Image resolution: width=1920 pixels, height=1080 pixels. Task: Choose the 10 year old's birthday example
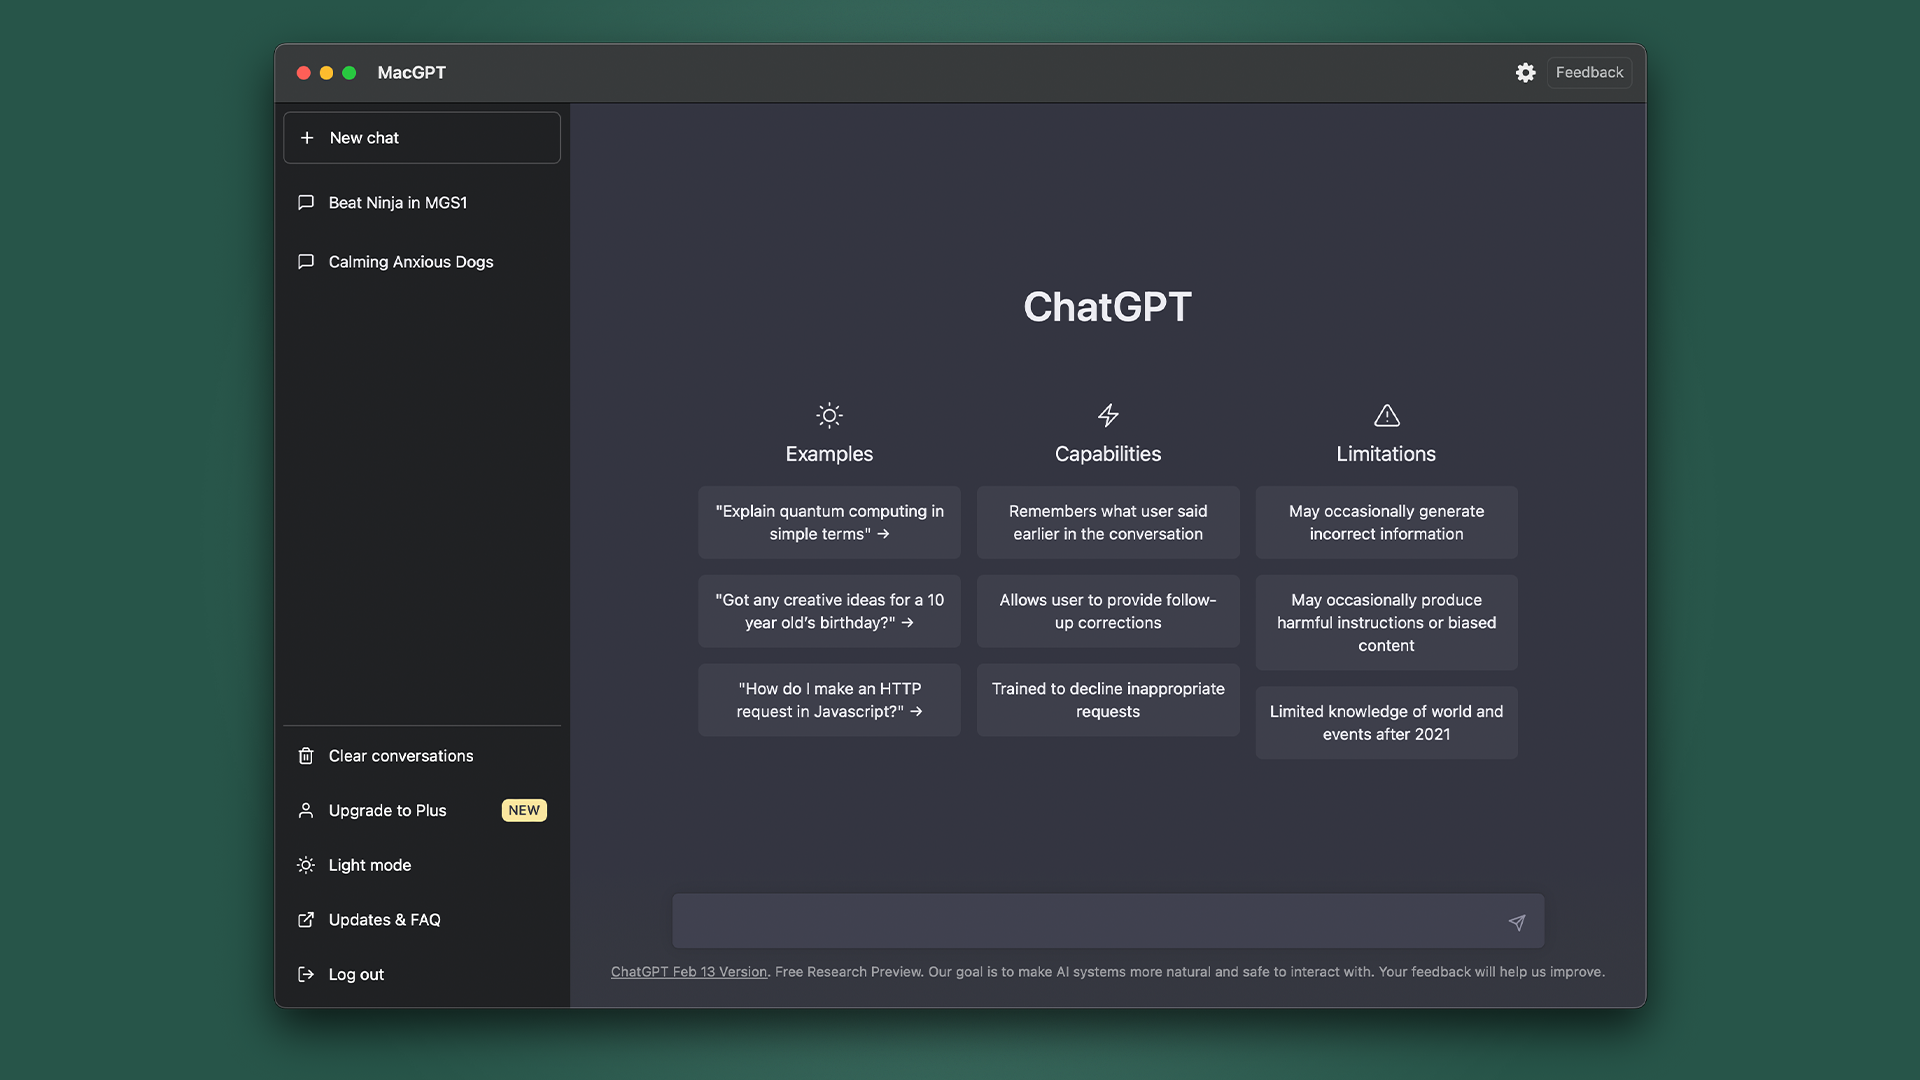[829, 611]
